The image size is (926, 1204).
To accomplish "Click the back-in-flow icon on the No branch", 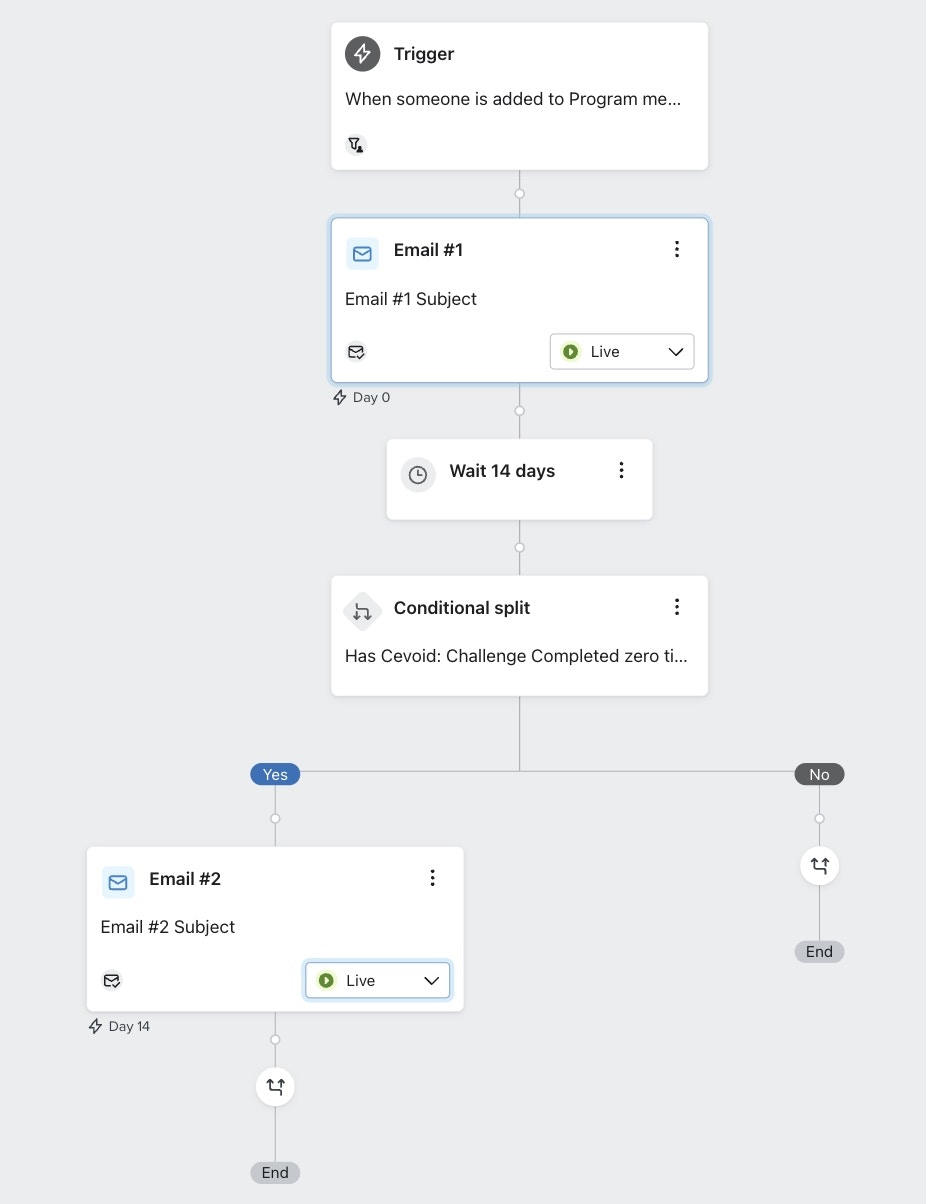I will point(819,865).
